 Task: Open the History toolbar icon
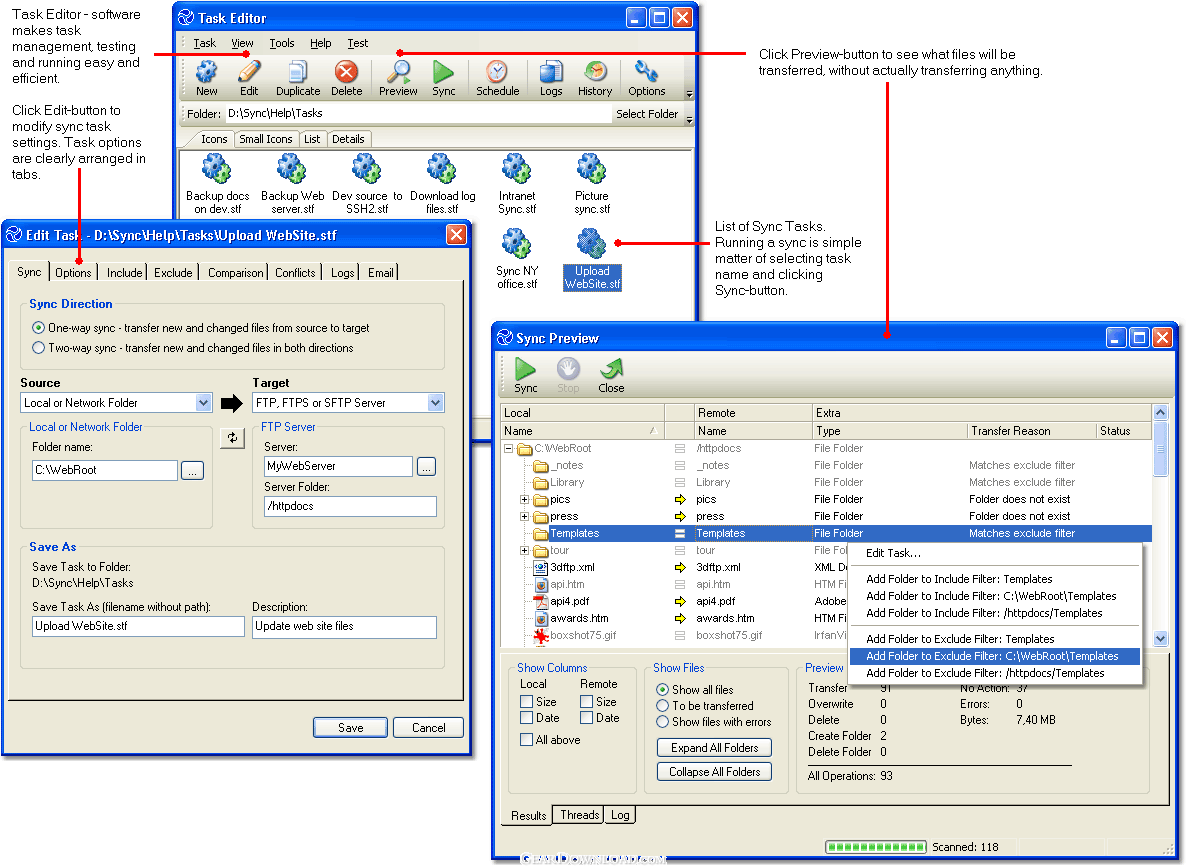tap(595, 78)
